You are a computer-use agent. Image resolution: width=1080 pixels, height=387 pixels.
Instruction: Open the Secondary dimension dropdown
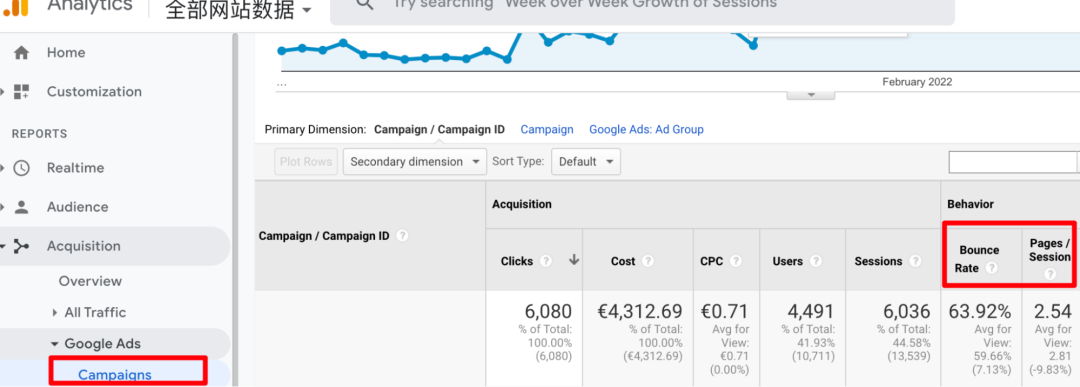tap(415, 162)
